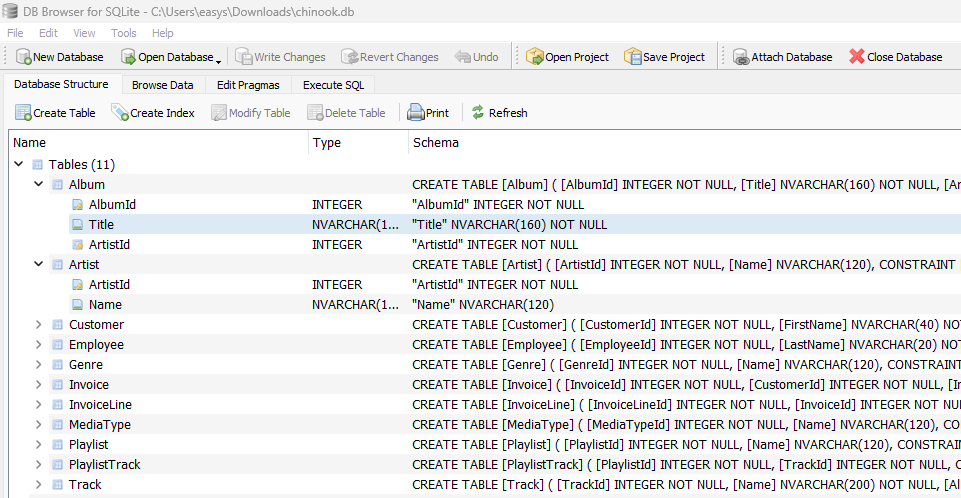Click the Type column header
This screenshot has height=498, width=961.
[358, 143]
